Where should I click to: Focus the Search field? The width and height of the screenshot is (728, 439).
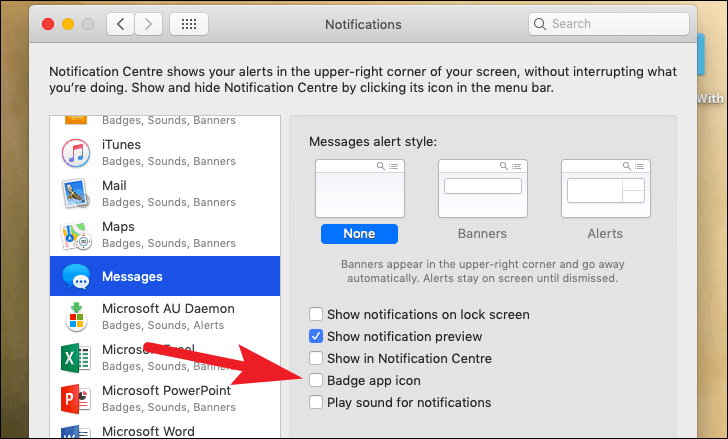[x=609, y=24]
